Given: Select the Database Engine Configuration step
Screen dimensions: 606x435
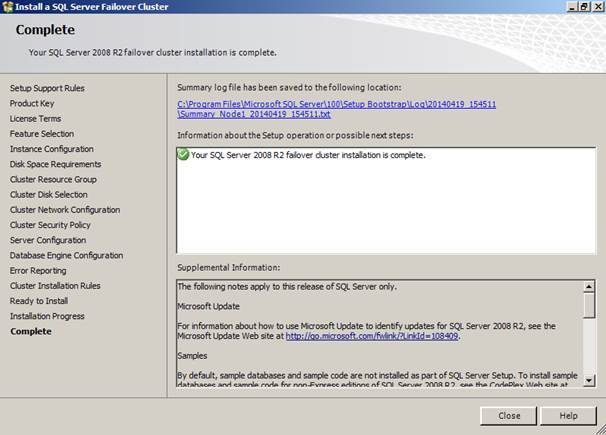Looking at the screenshot, I should pyautogui.click(x=66, y=255).
